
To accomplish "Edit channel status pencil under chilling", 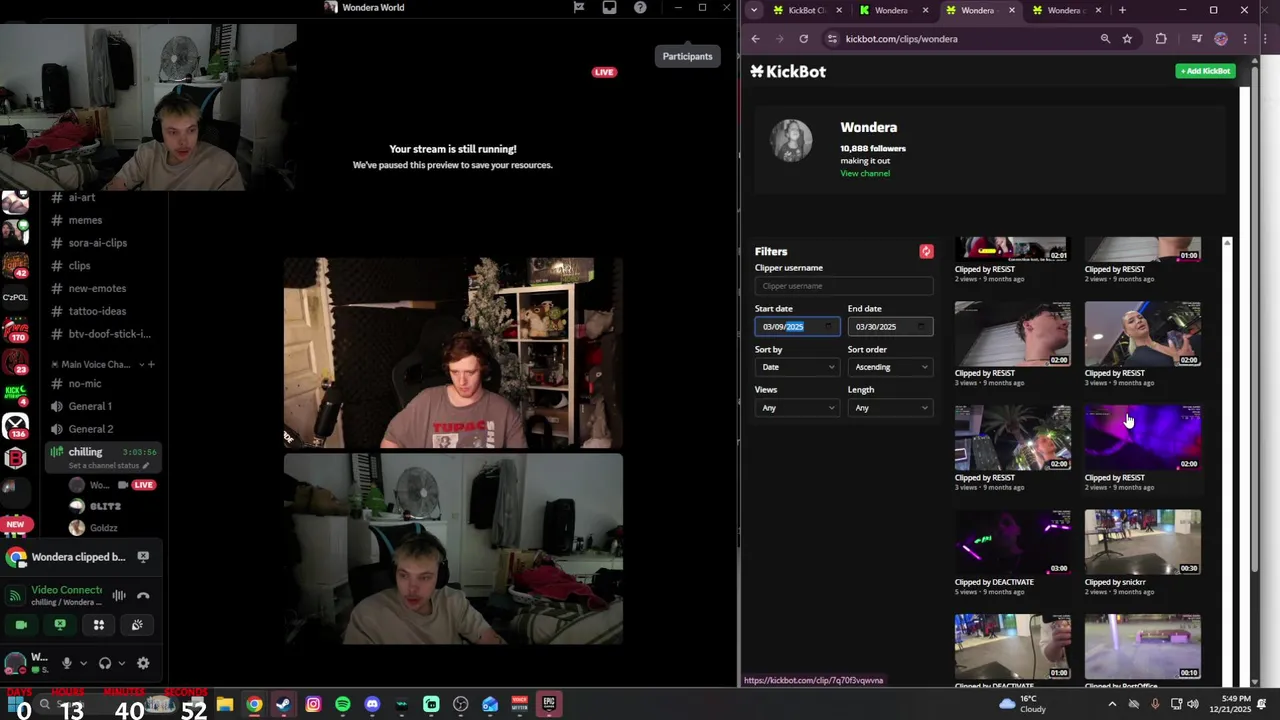I will (x=145, y=466).
